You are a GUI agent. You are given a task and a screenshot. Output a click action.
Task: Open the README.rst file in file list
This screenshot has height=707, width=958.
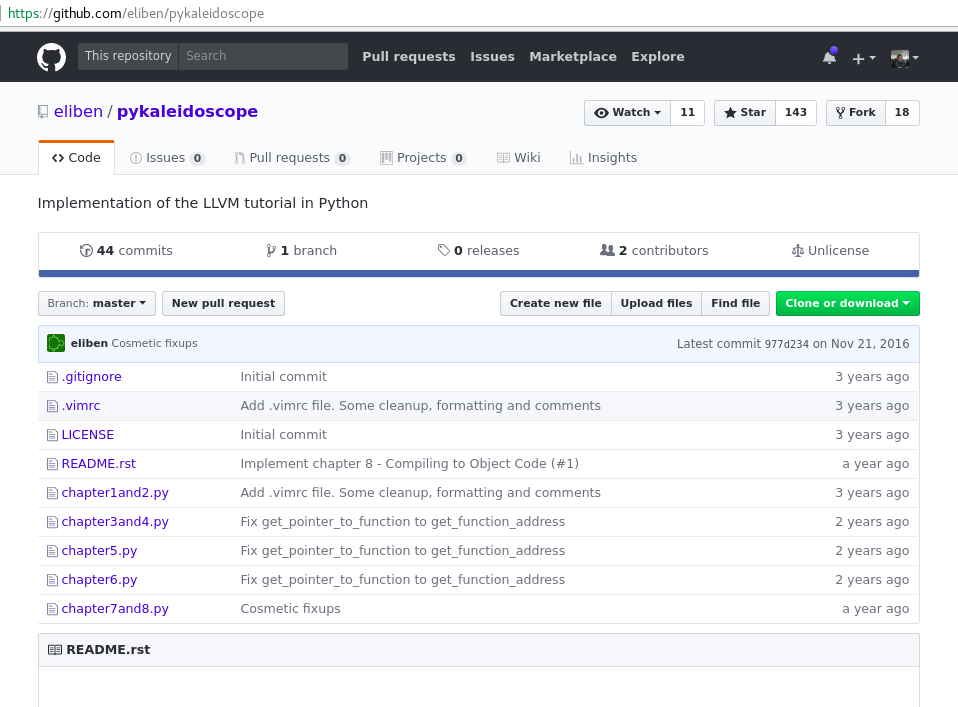coord(99,464)
